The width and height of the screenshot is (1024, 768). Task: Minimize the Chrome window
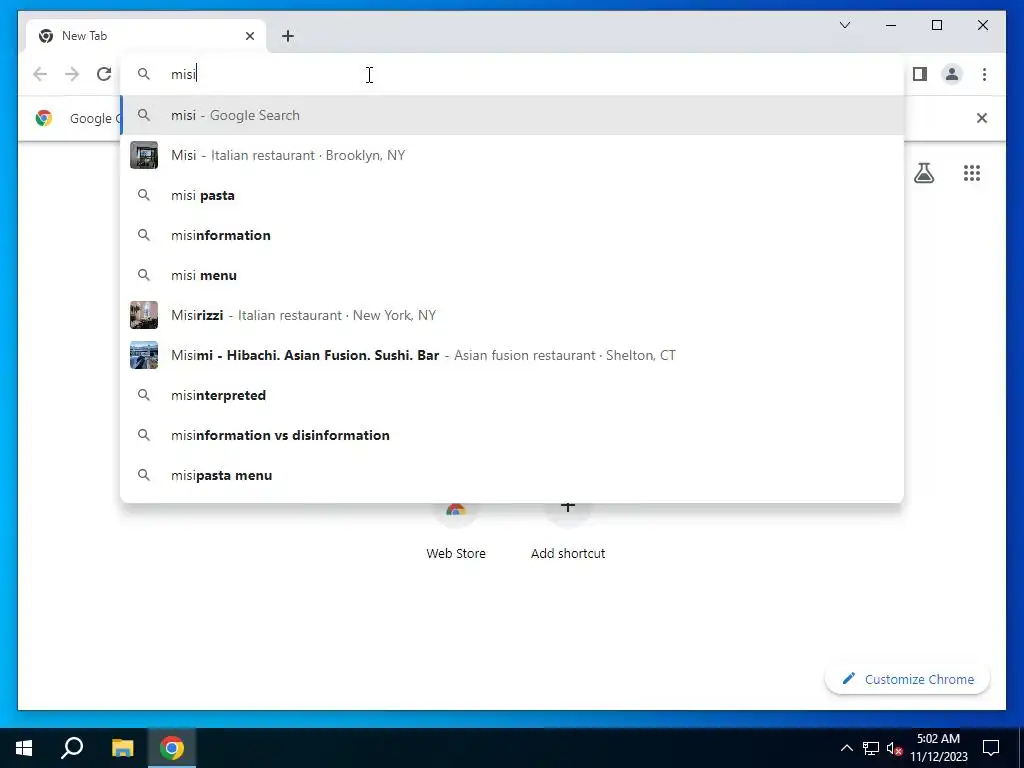(891, 25)
